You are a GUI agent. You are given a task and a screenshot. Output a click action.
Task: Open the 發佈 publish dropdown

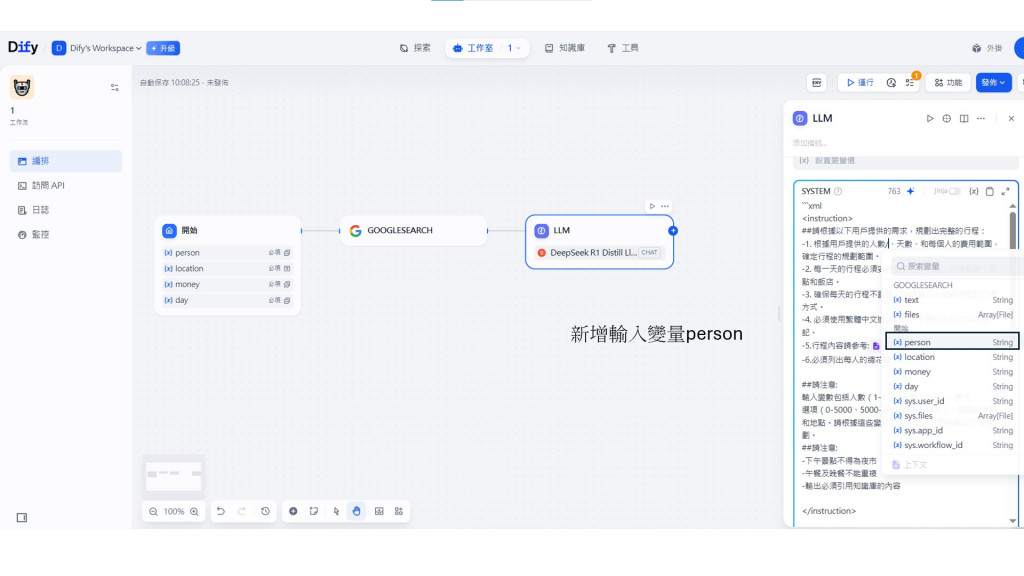point(993,82)
